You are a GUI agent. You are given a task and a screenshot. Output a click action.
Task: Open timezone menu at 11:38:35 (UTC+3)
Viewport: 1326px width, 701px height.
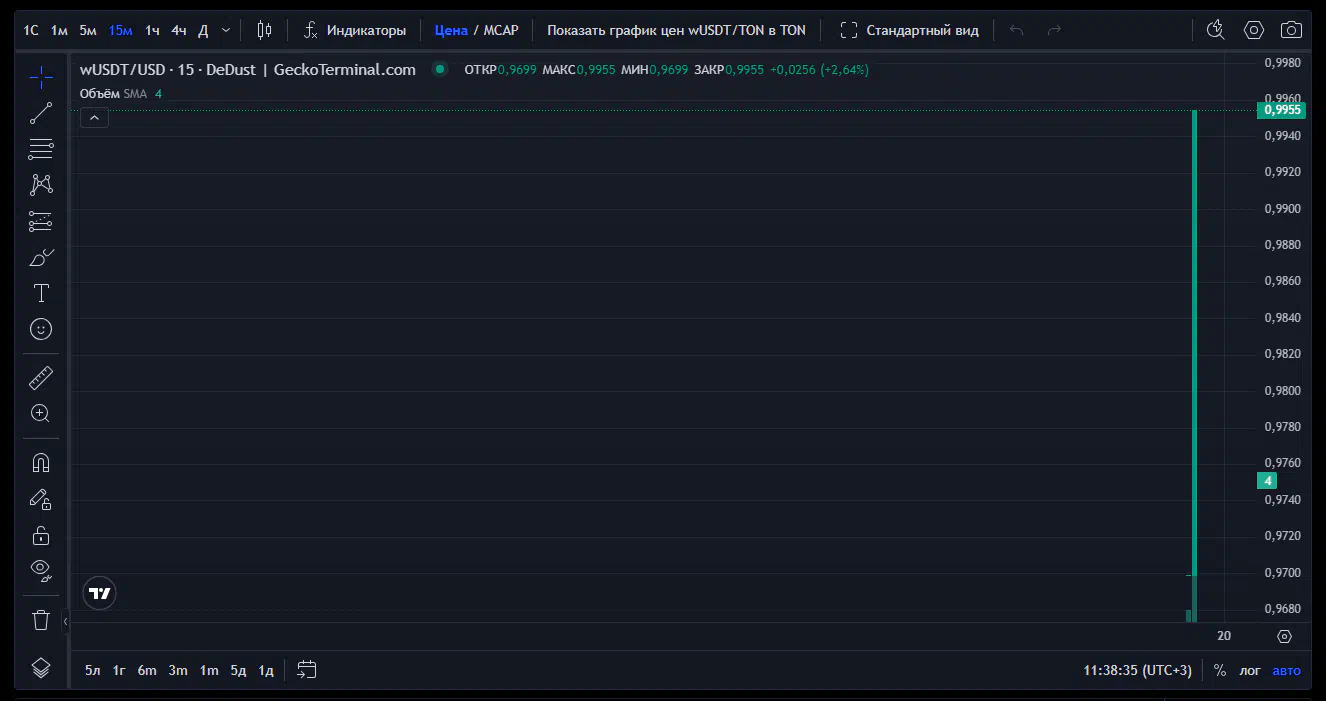(x=1138, y=670)
